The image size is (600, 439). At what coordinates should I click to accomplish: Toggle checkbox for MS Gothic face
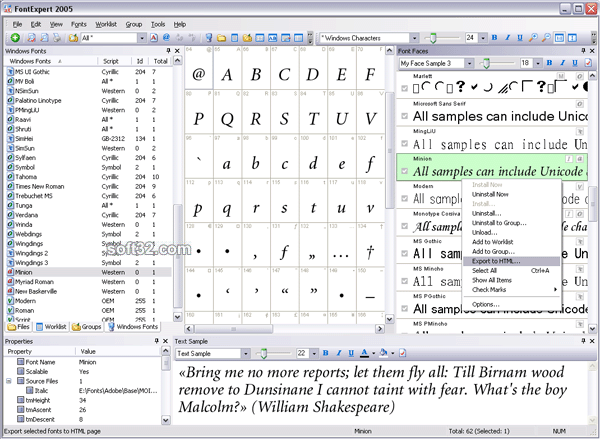coord(404,253)
